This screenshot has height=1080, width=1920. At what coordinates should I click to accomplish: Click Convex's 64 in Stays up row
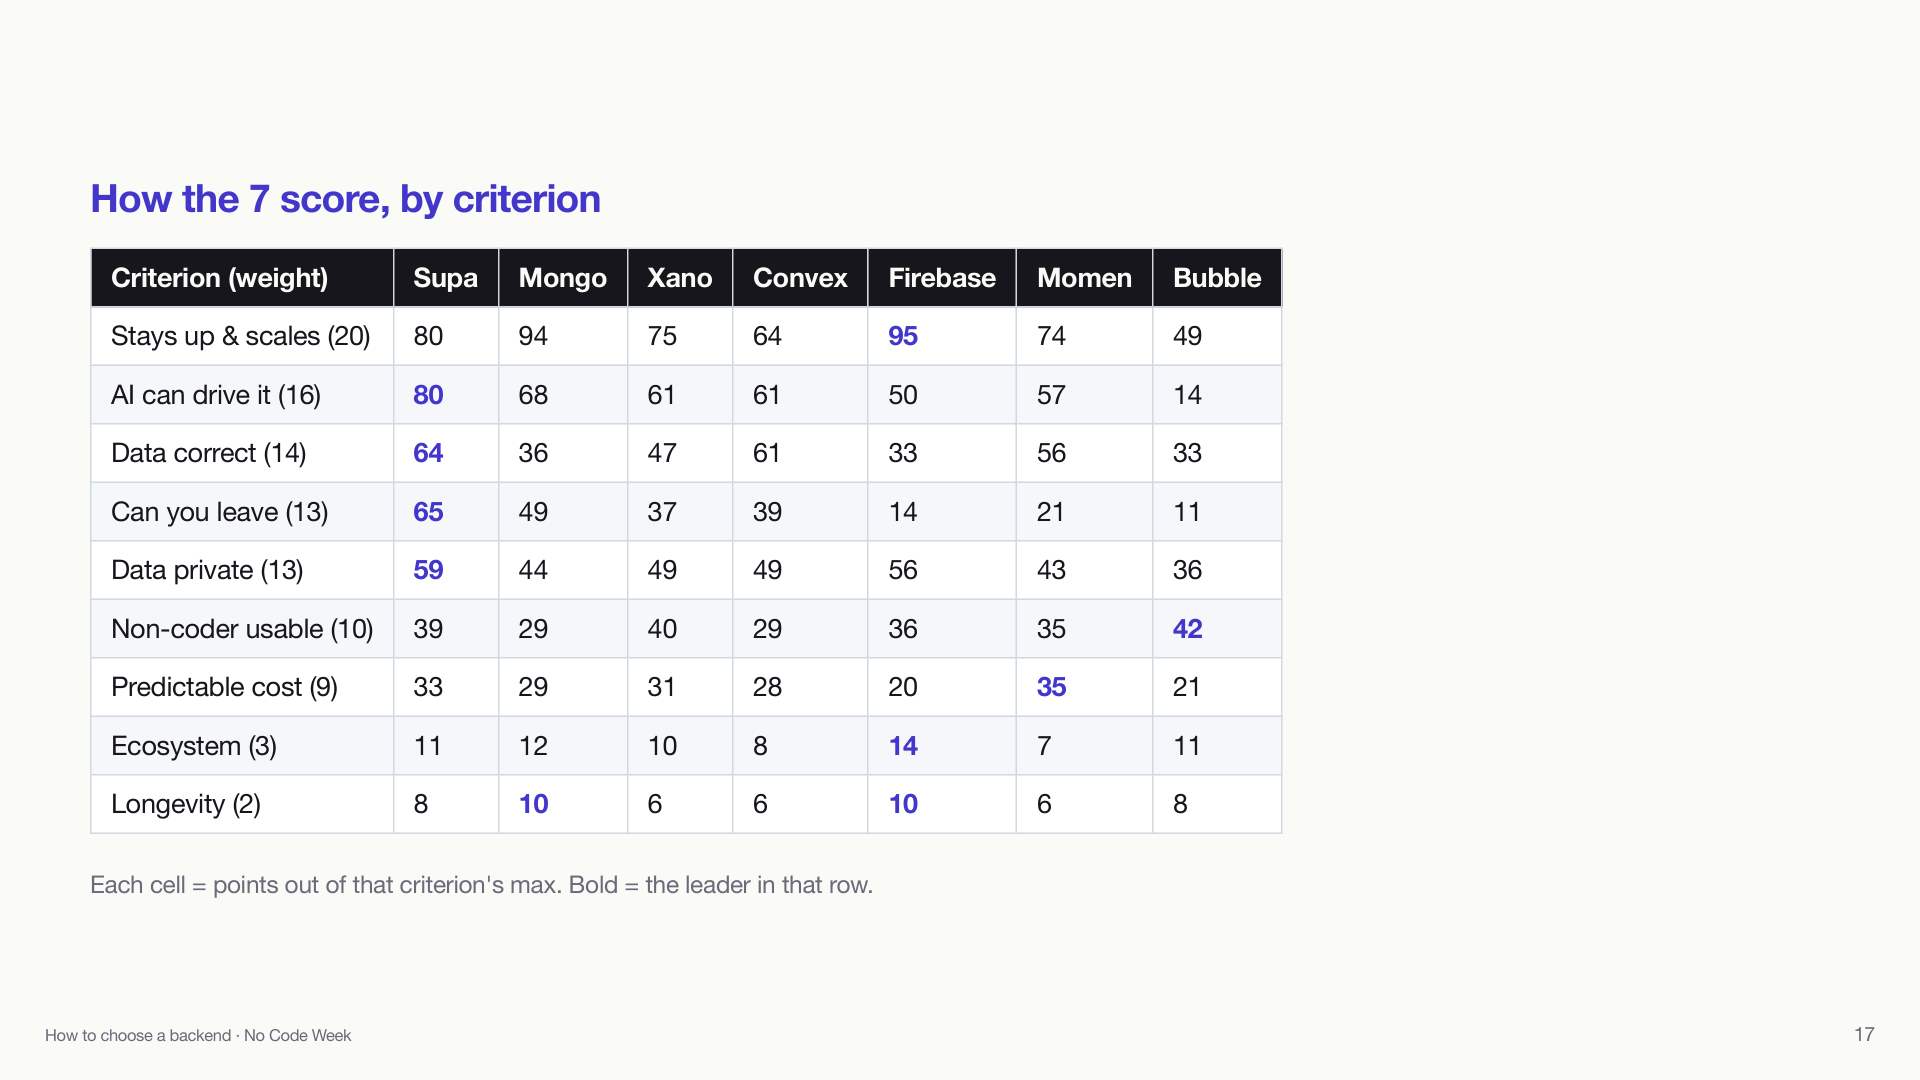[x=767, y=336]
